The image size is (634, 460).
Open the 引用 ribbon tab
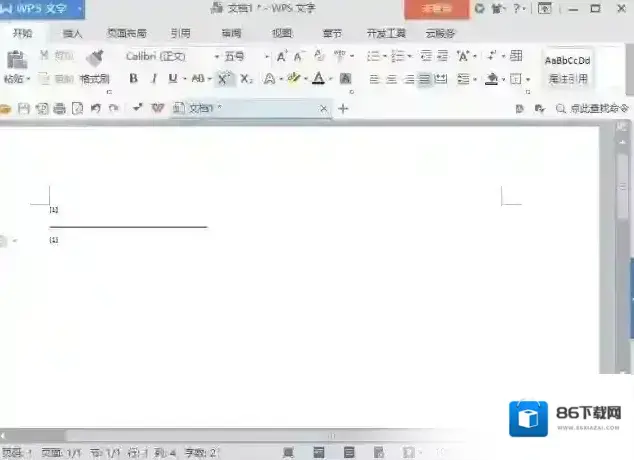(180, 33)
